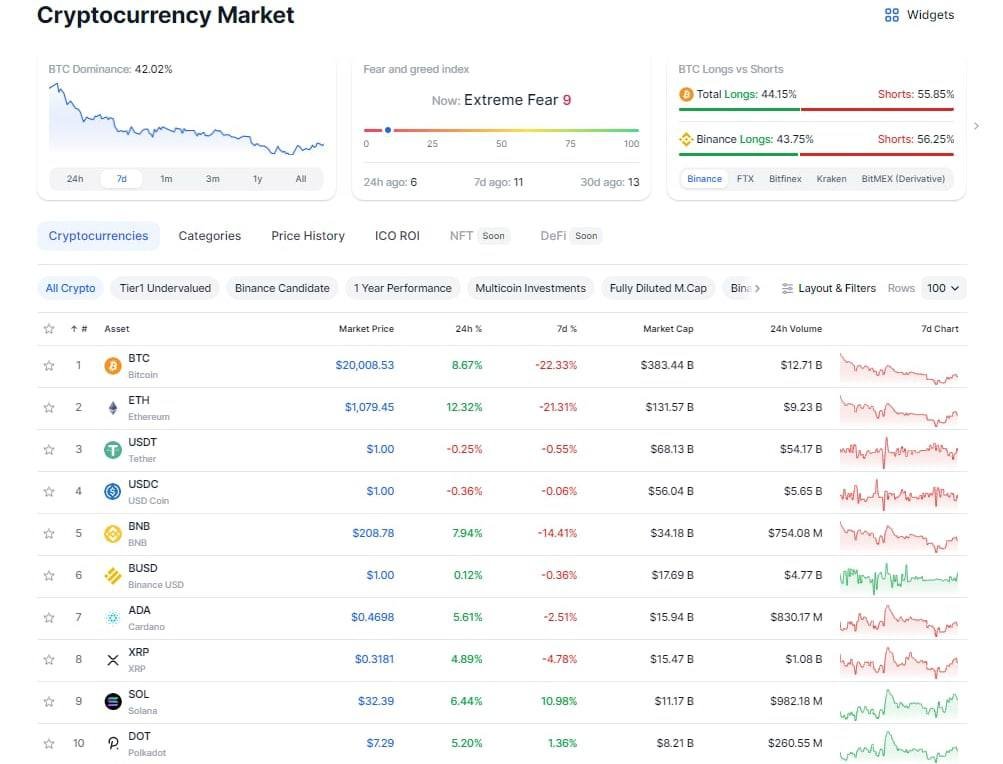Expand more filter chips with chevron
This screenshot has width=1003, height=764.
click(x=757, y=289)
